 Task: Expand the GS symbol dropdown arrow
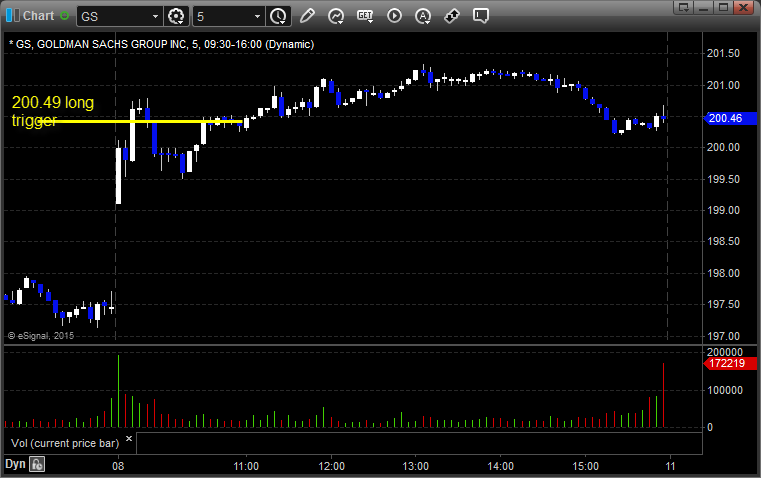click(155, 16)
